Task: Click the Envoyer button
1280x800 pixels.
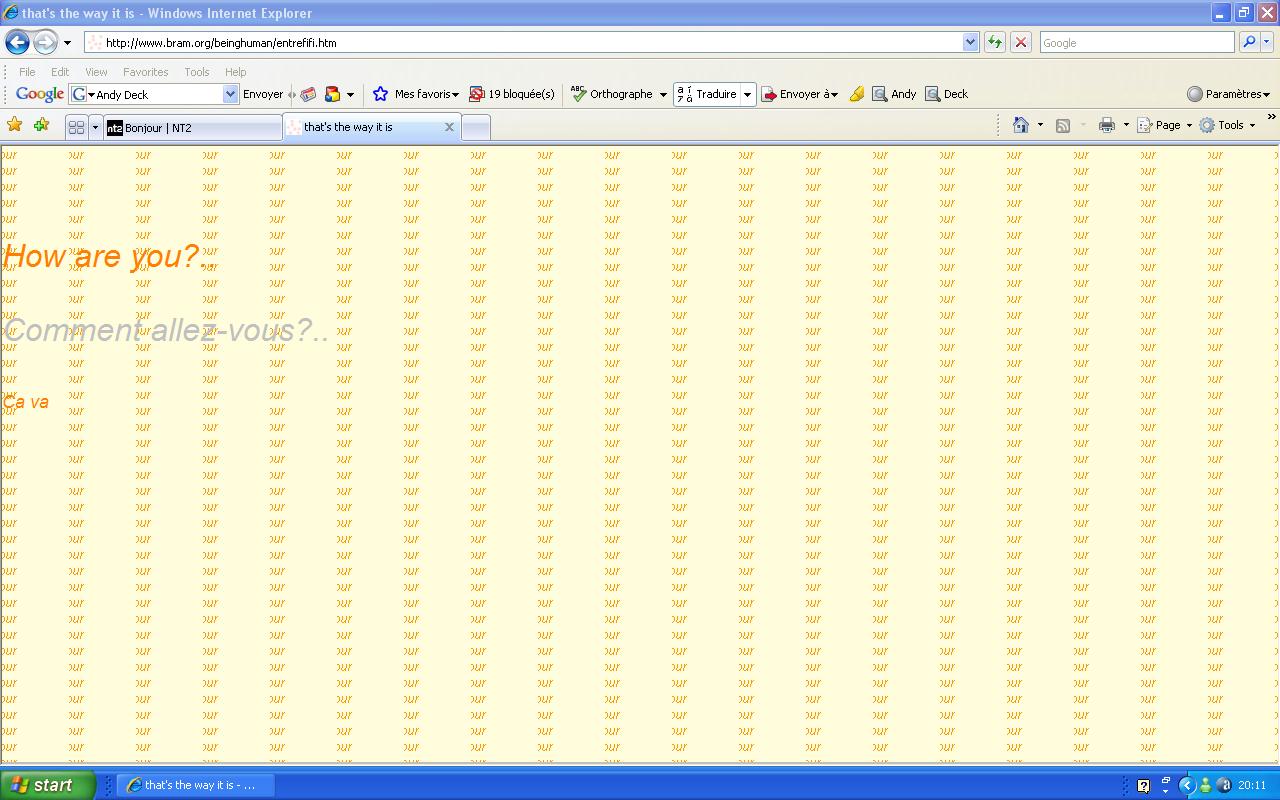Action: (x=263, y=94)
